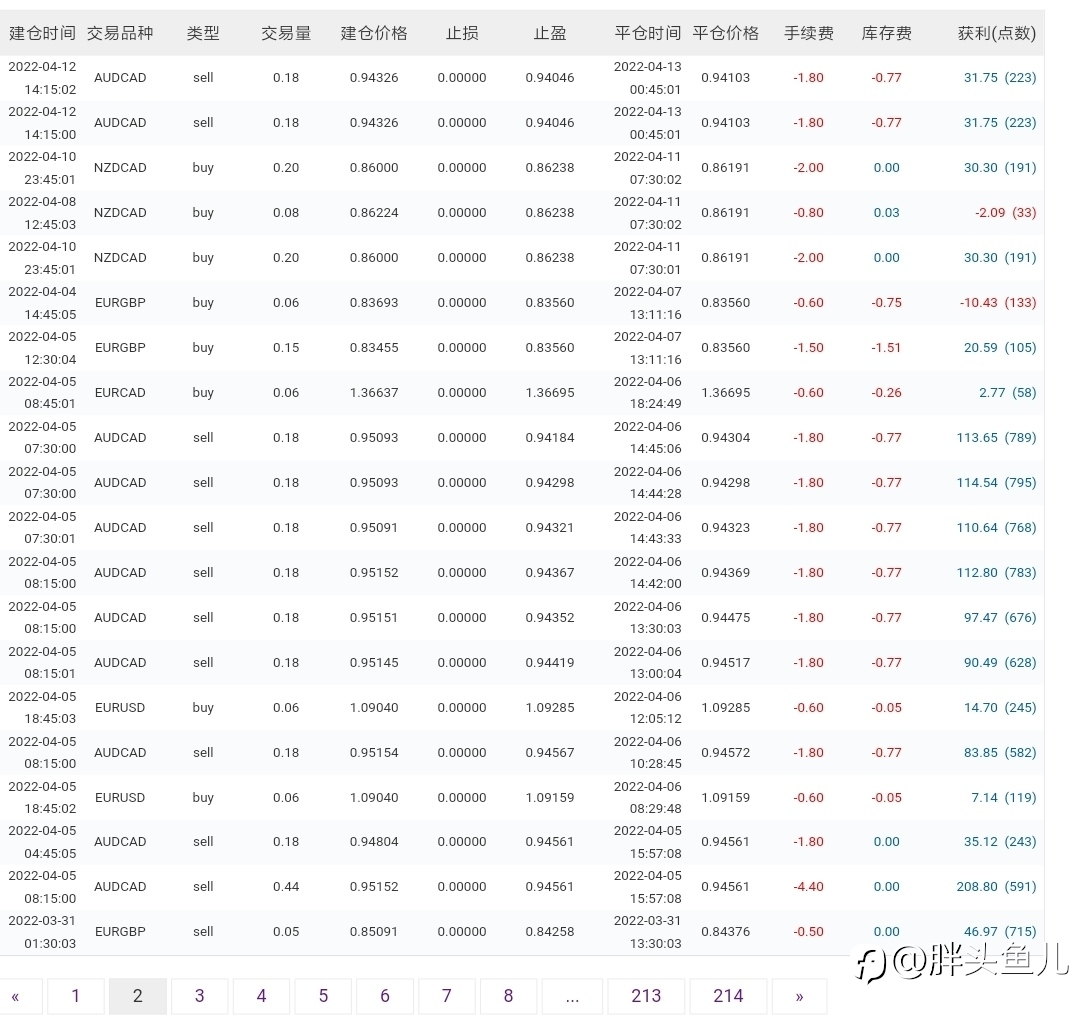
Task: Click open price 0.85091
Action: coord(374,931)
